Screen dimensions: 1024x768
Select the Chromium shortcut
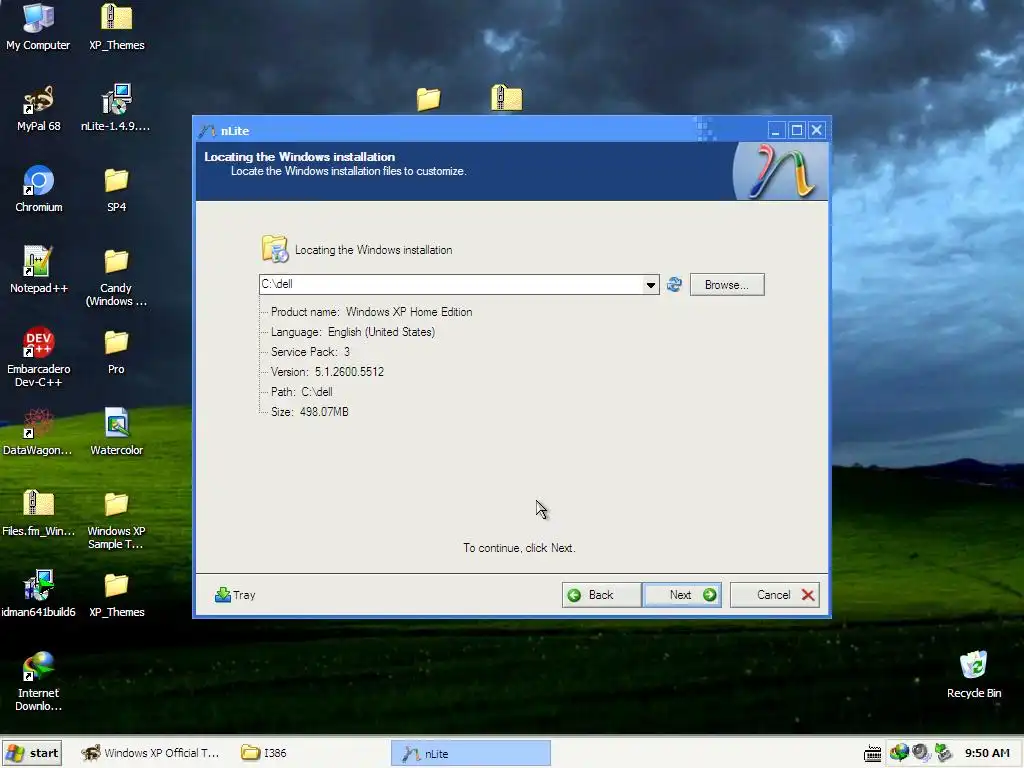tap(39, 189)
